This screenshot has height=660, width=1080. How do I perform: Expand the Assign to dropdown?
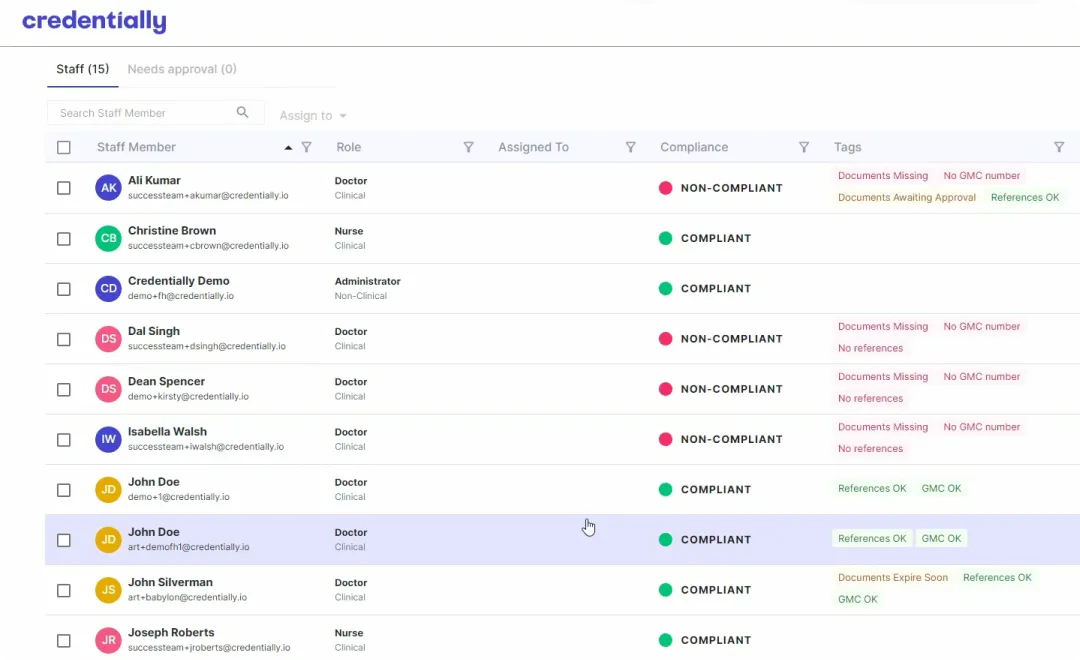[313, 116]
